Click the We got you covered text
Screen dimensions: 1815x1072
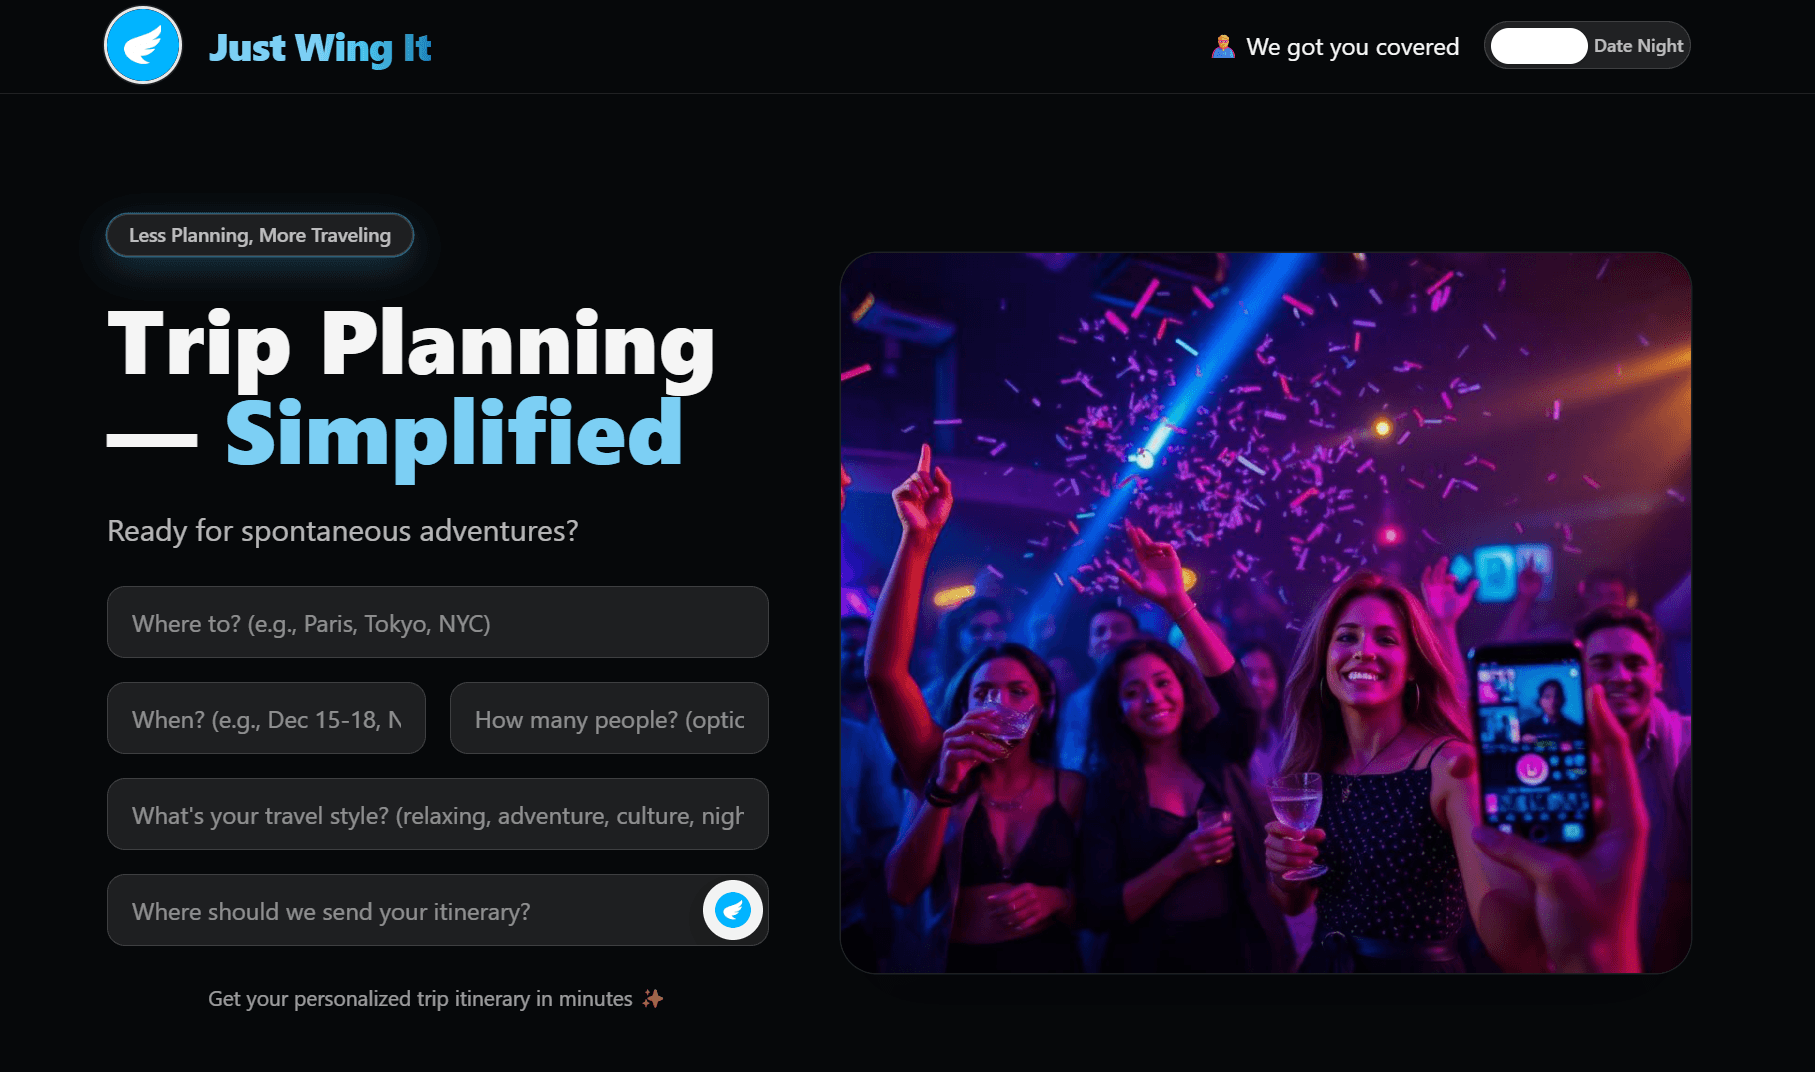point(1351,46)
